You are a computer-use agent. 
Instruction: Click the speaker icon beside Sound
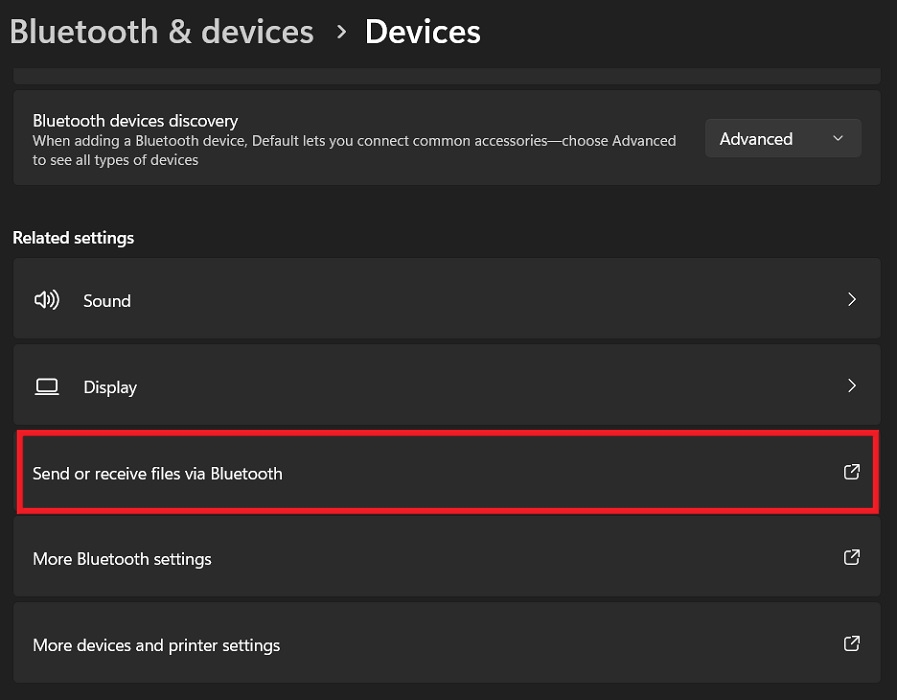click(46, 299)
